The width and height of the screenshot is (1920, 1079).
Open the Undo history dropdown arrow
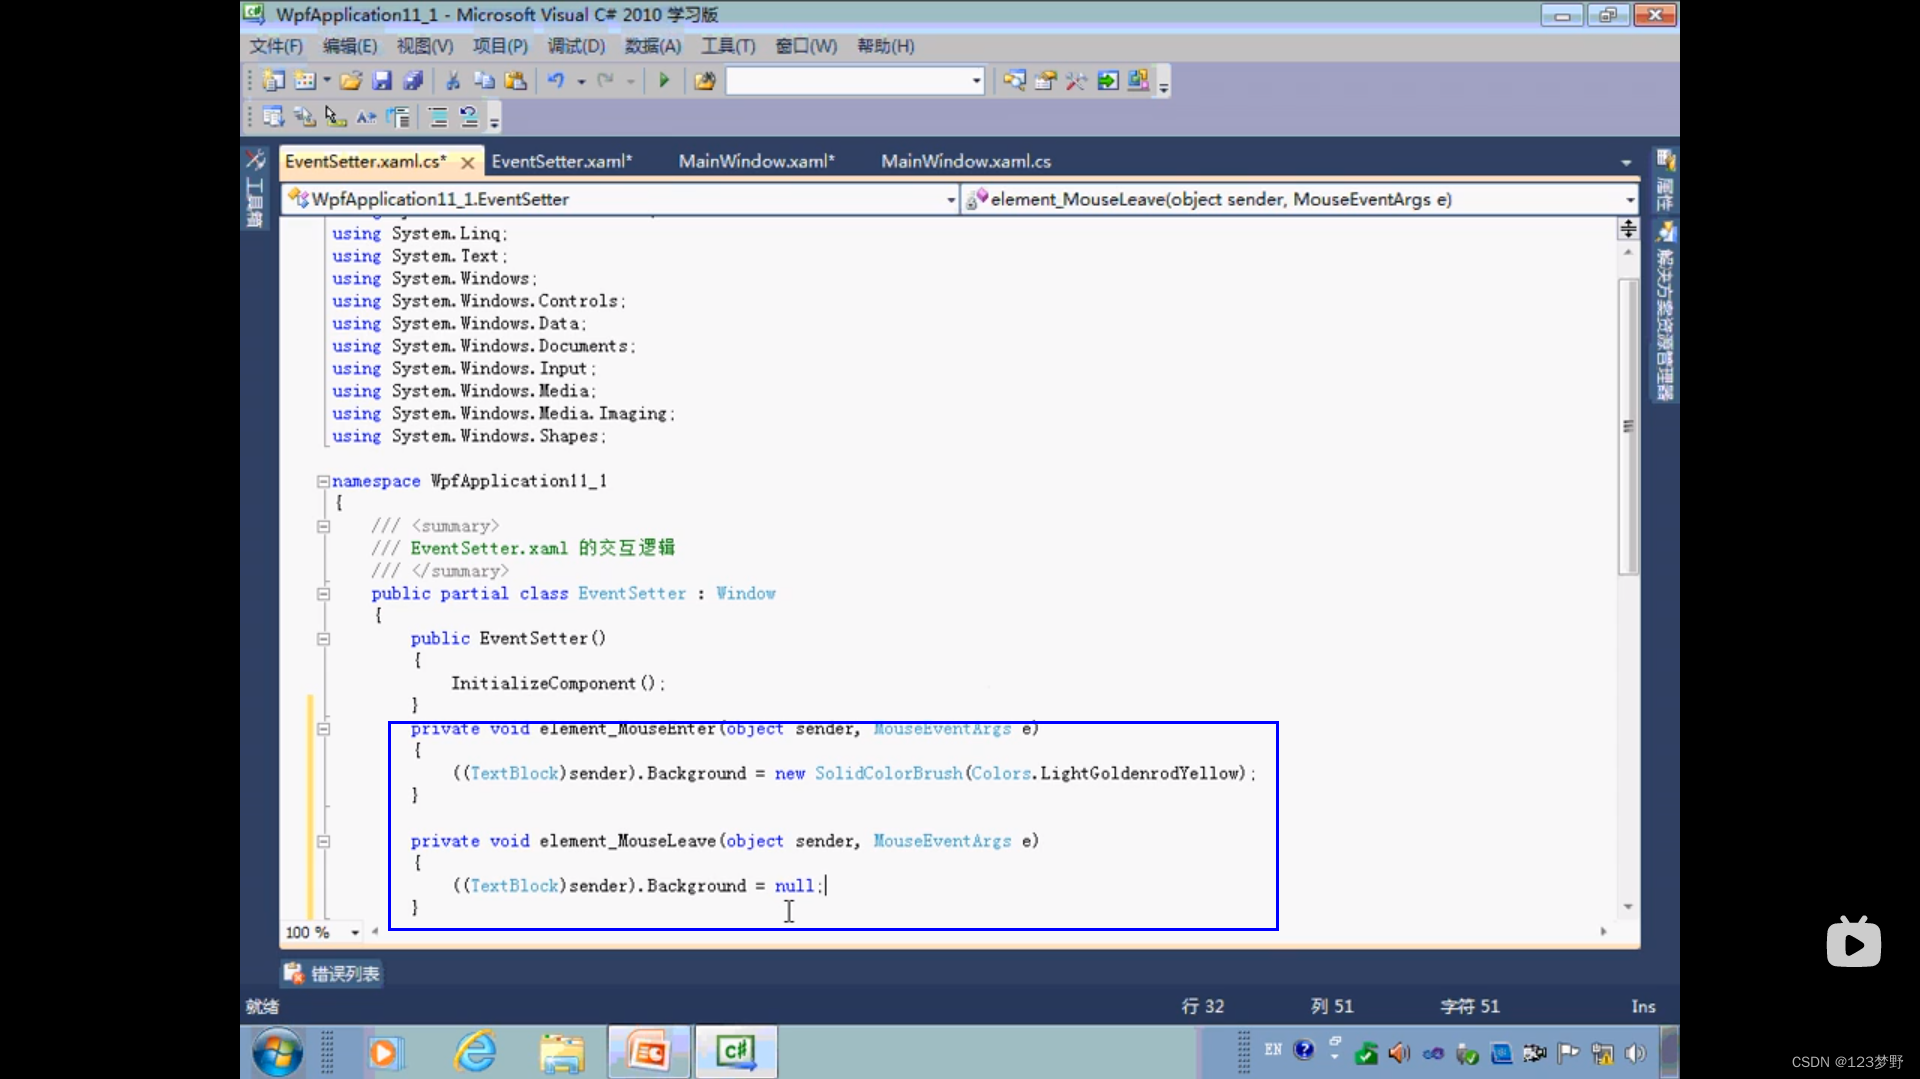click(581, 81)
